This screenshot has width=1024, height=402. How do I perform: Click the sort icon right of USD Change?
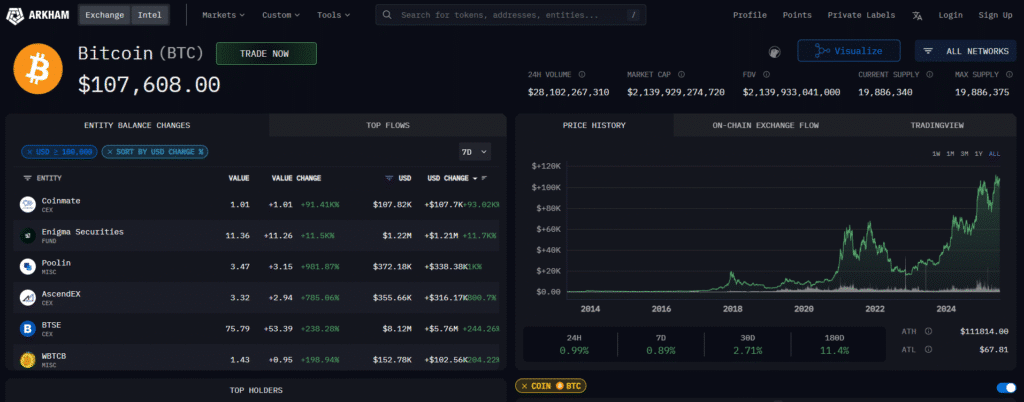coord(485,178)
